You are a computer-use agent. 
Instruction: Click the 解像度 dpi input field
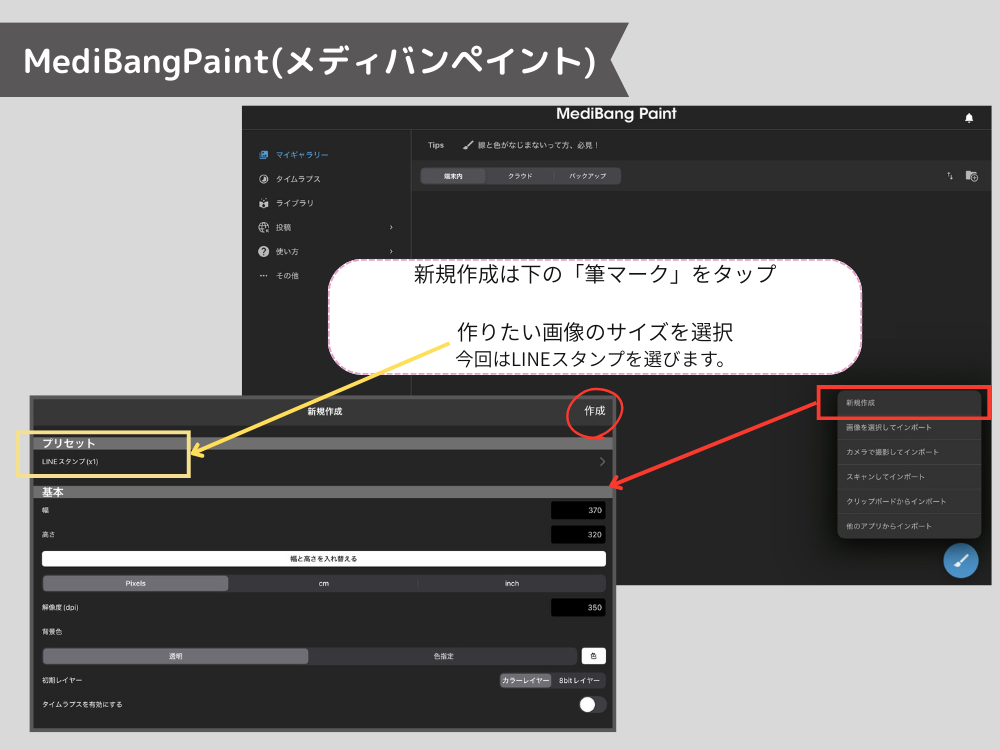578,607
